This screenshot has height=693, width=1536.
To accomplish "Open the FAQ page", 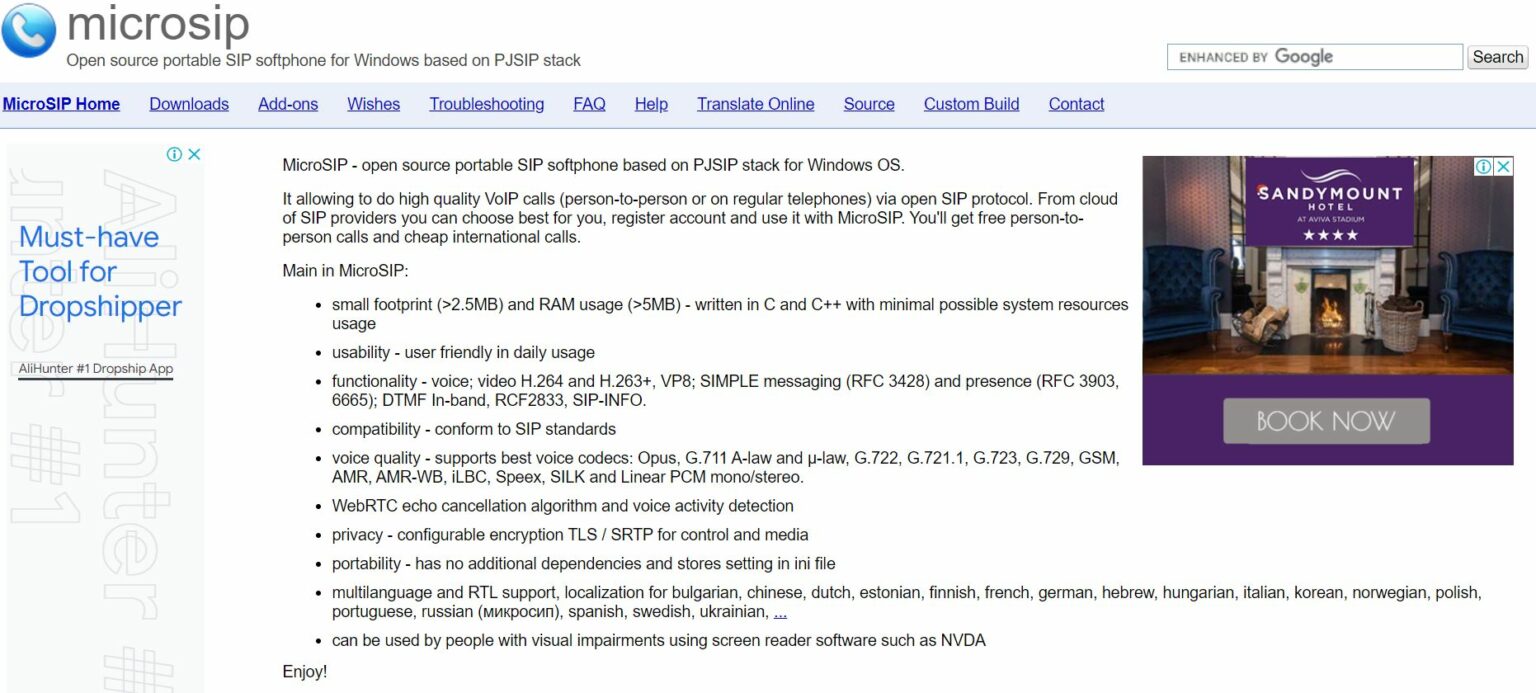I will point(589,104).
